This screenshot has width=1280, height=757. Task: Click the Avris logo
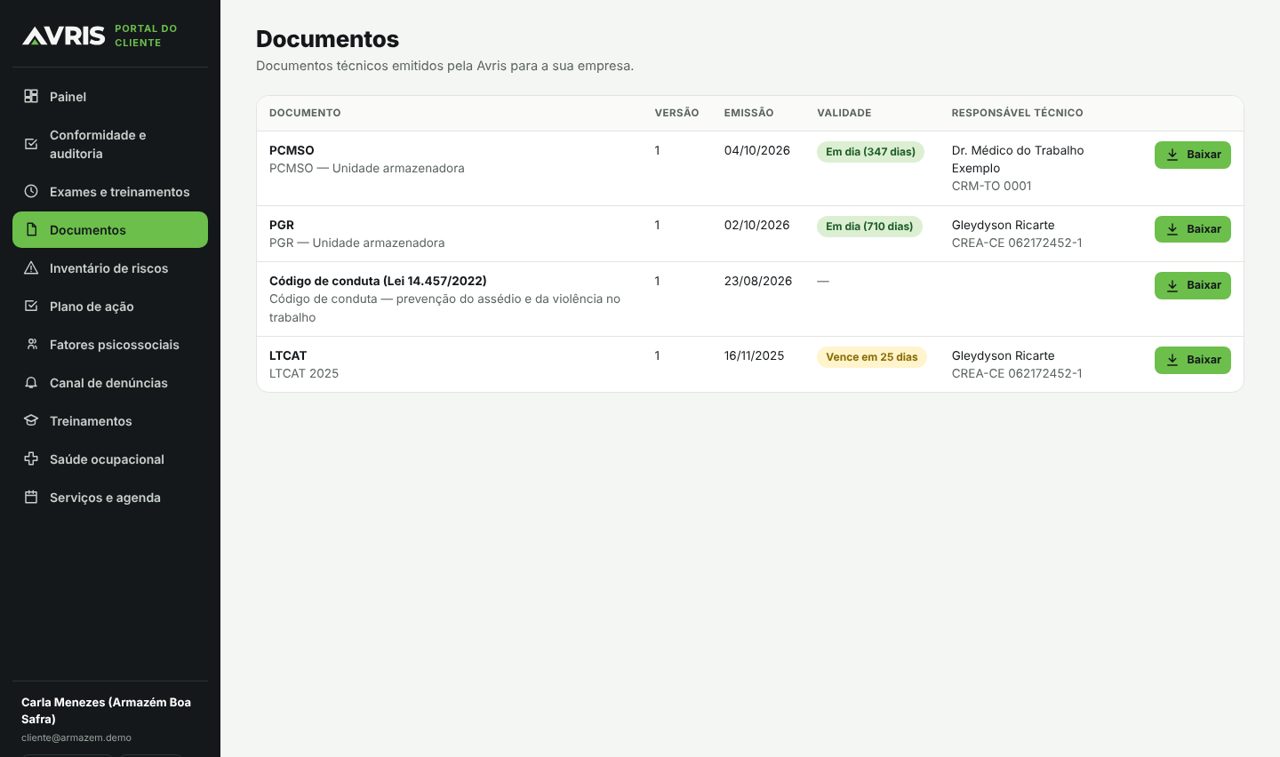(64, 36)
